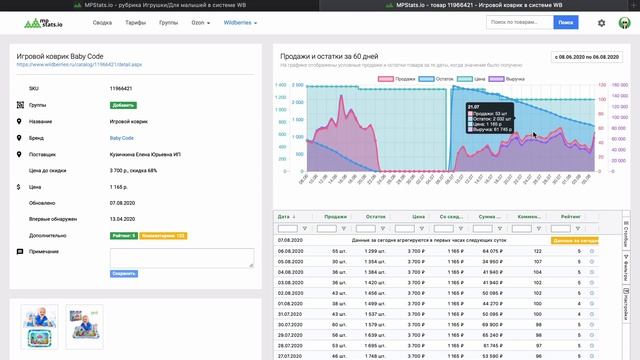Click the QR icon next to Группы

click(20, 105)
